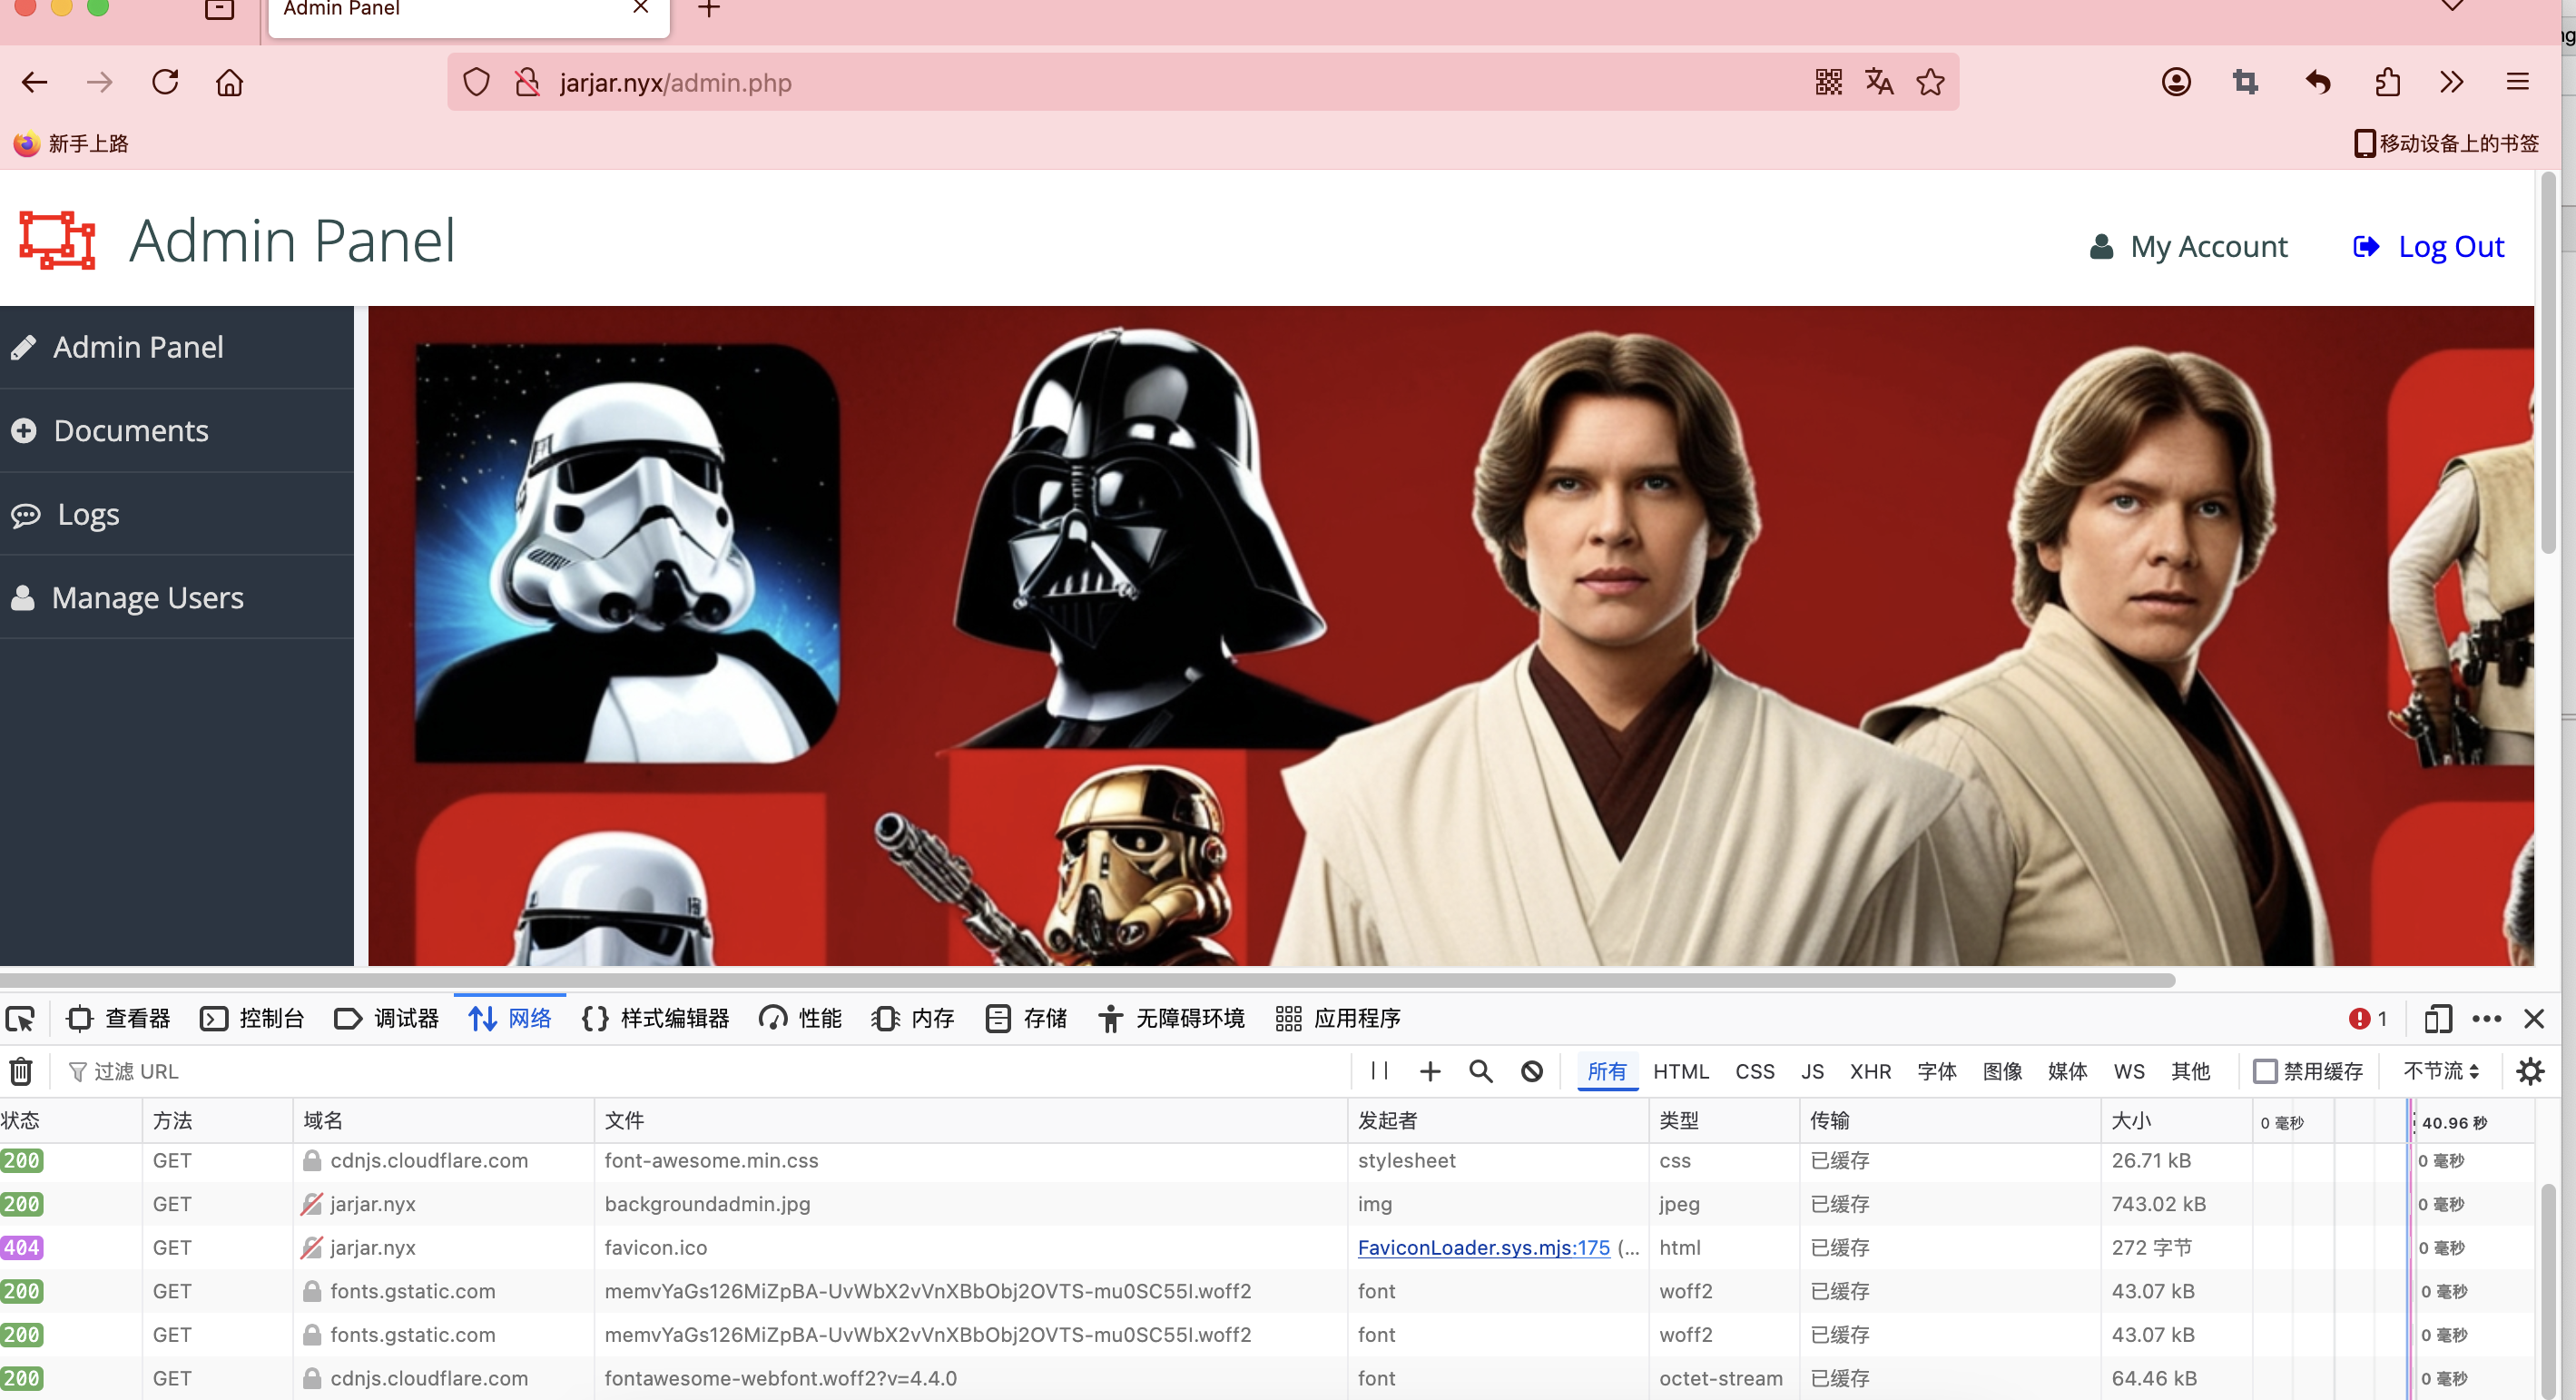Click the QR code icon in address bar
The height and width of the screenshot is (1400, 2576).
pyautogui.click(x=1828, y=82)
